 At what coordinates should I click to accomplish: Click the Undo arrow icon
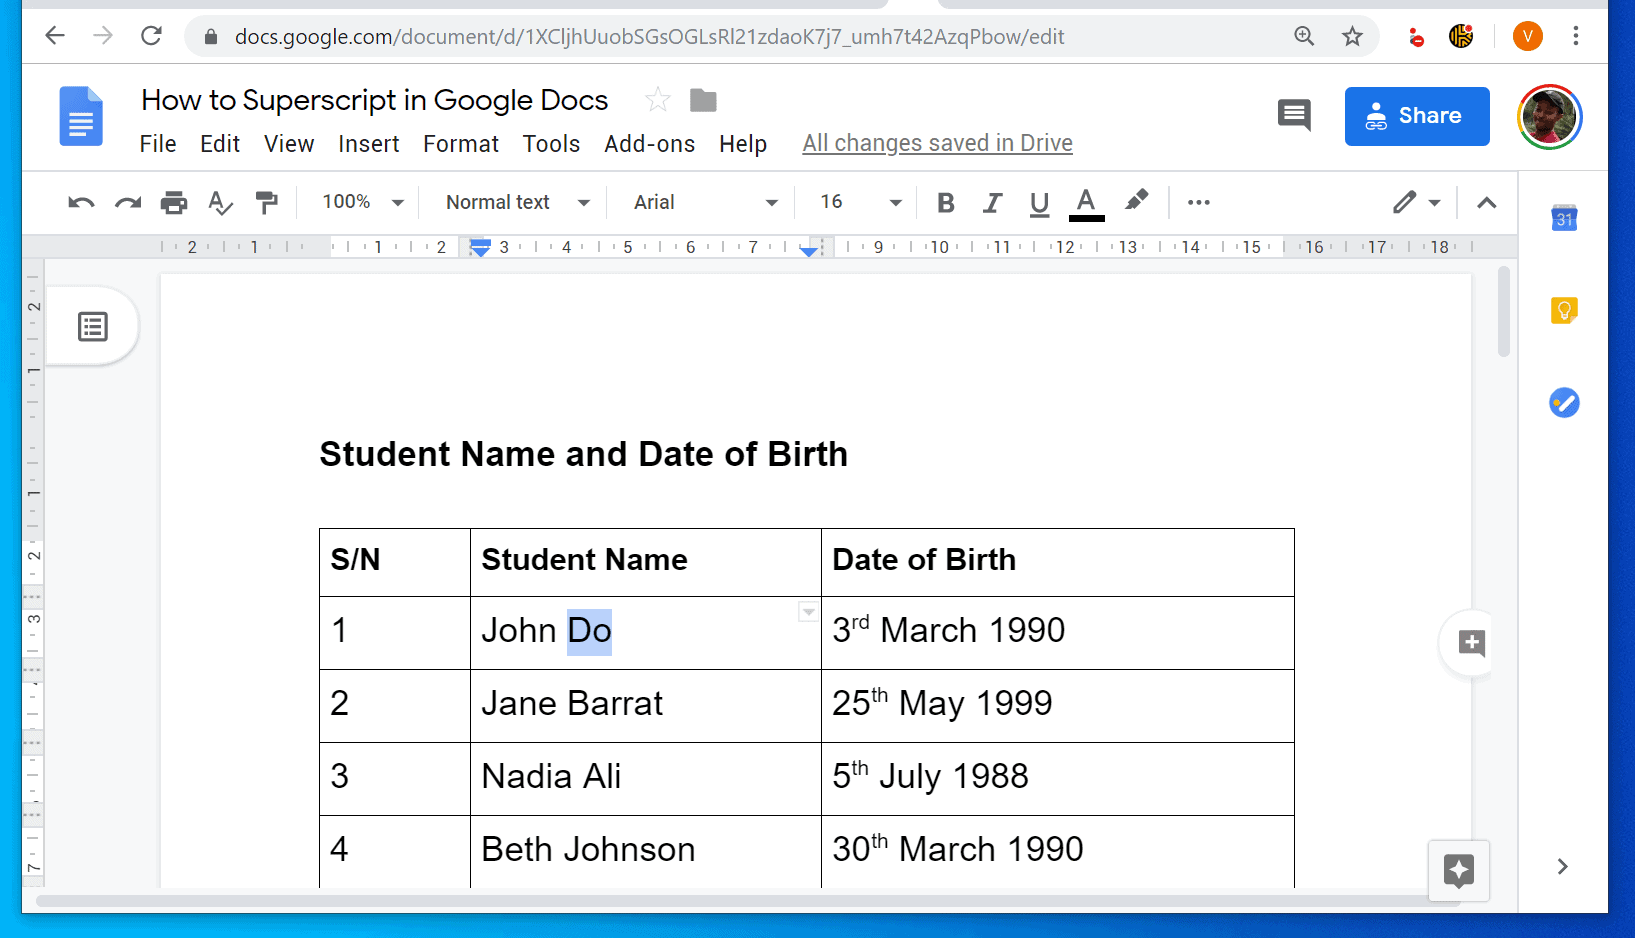tap(81, 203)
